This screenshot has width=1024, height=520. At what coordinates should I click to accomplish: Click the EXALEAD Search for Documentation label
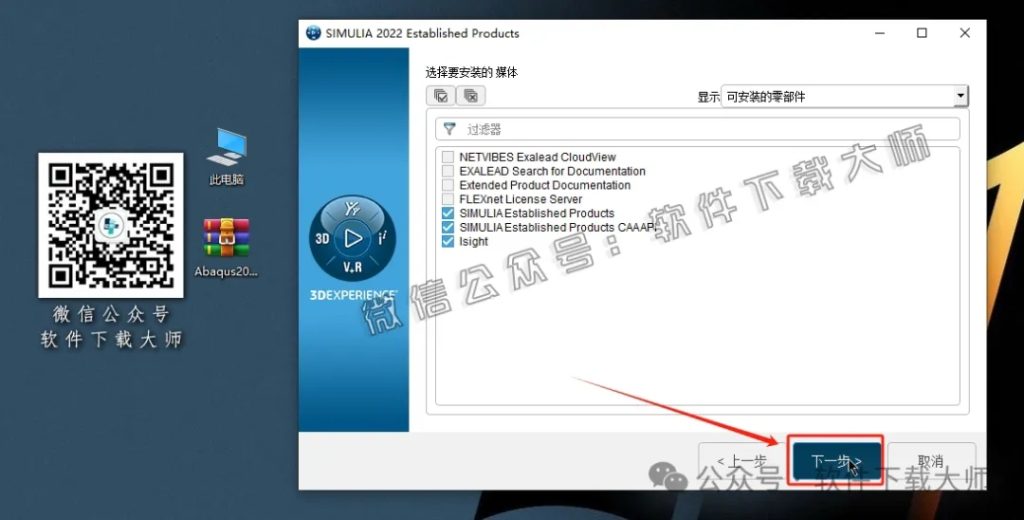pos(552,171)
